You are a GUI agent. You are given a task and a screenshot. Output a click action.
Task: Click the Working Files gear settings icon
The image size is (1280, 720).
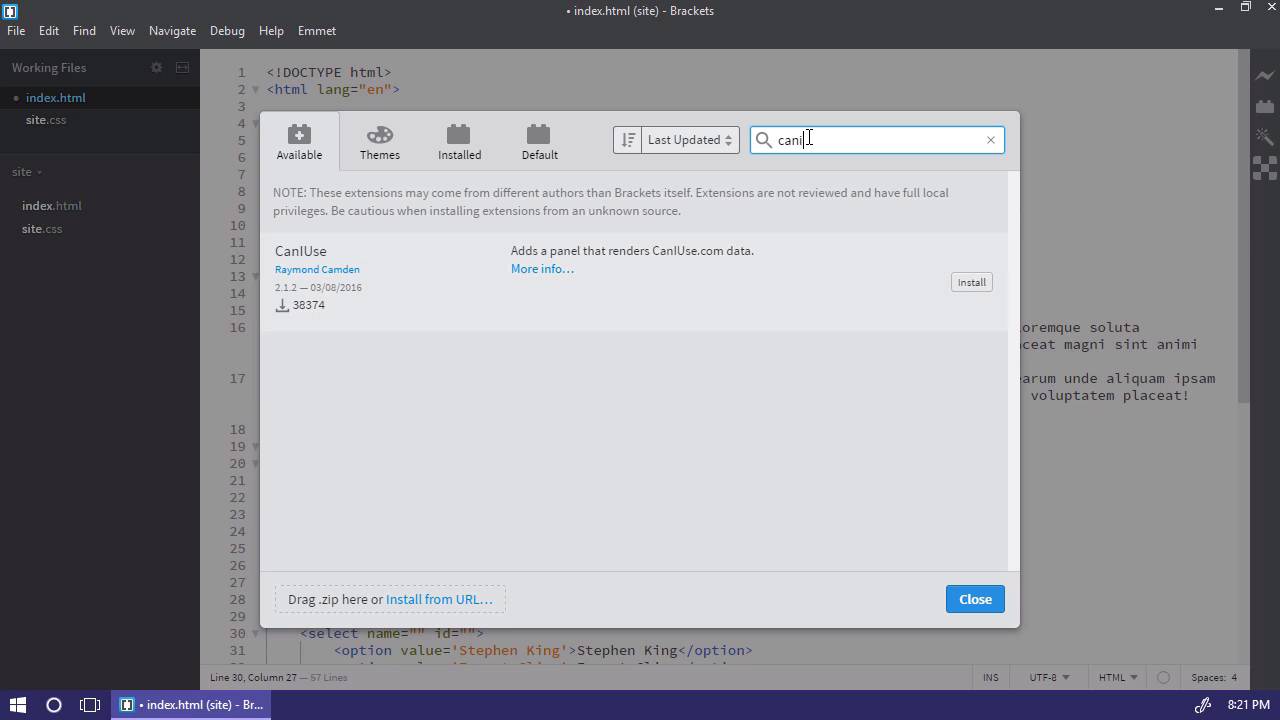(x=156, y=67)
